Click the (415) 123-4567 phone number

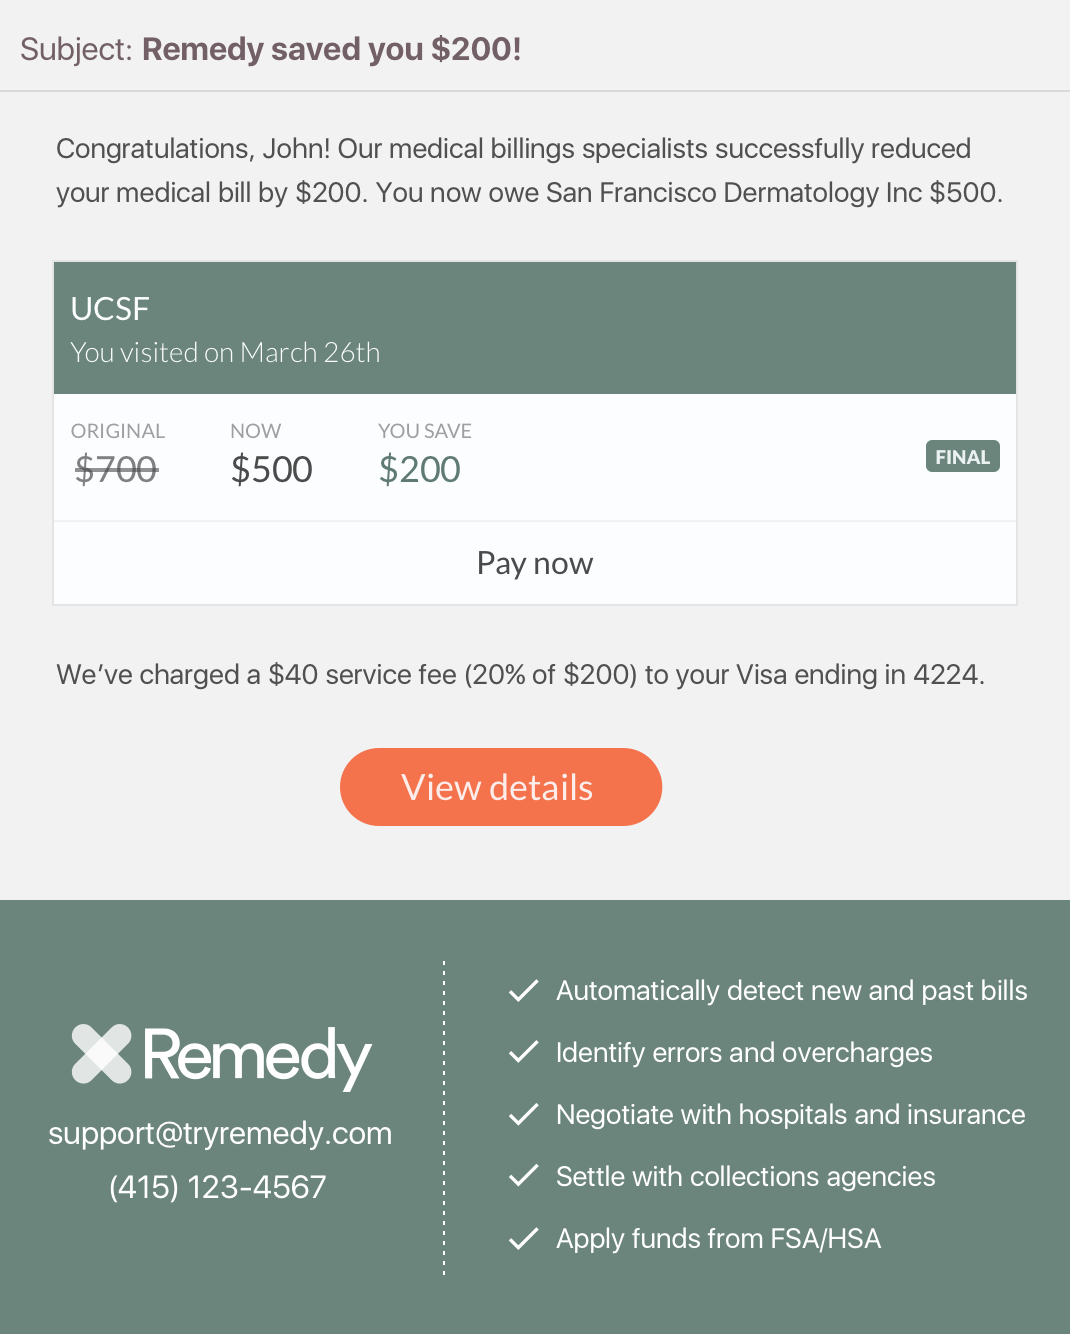pyautogui.click(x=218, y=1187)
